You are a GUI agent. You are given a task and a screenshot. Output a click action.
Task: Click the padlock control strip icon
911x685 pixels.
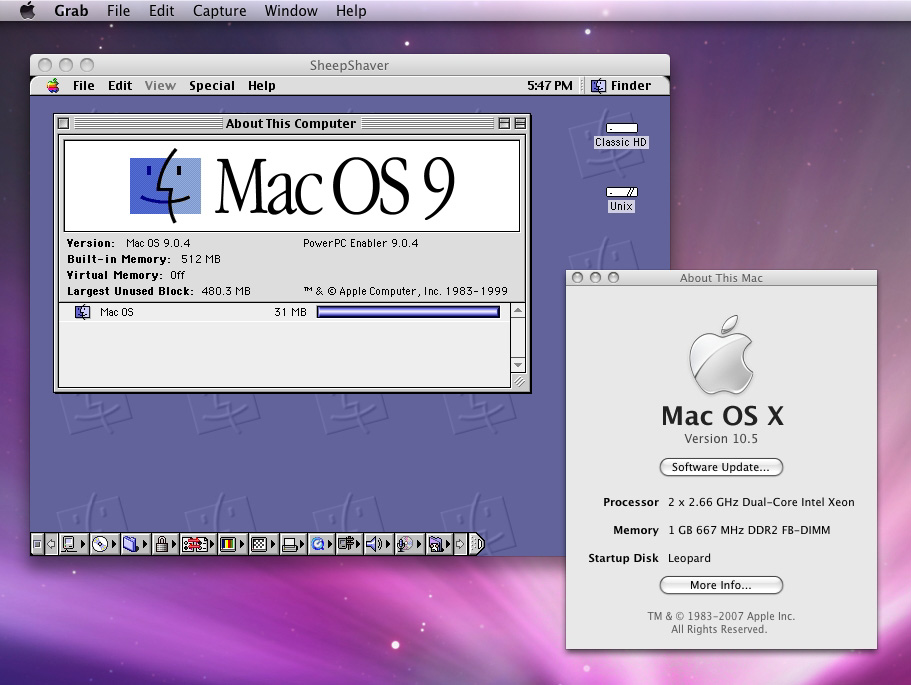point(162,544)
